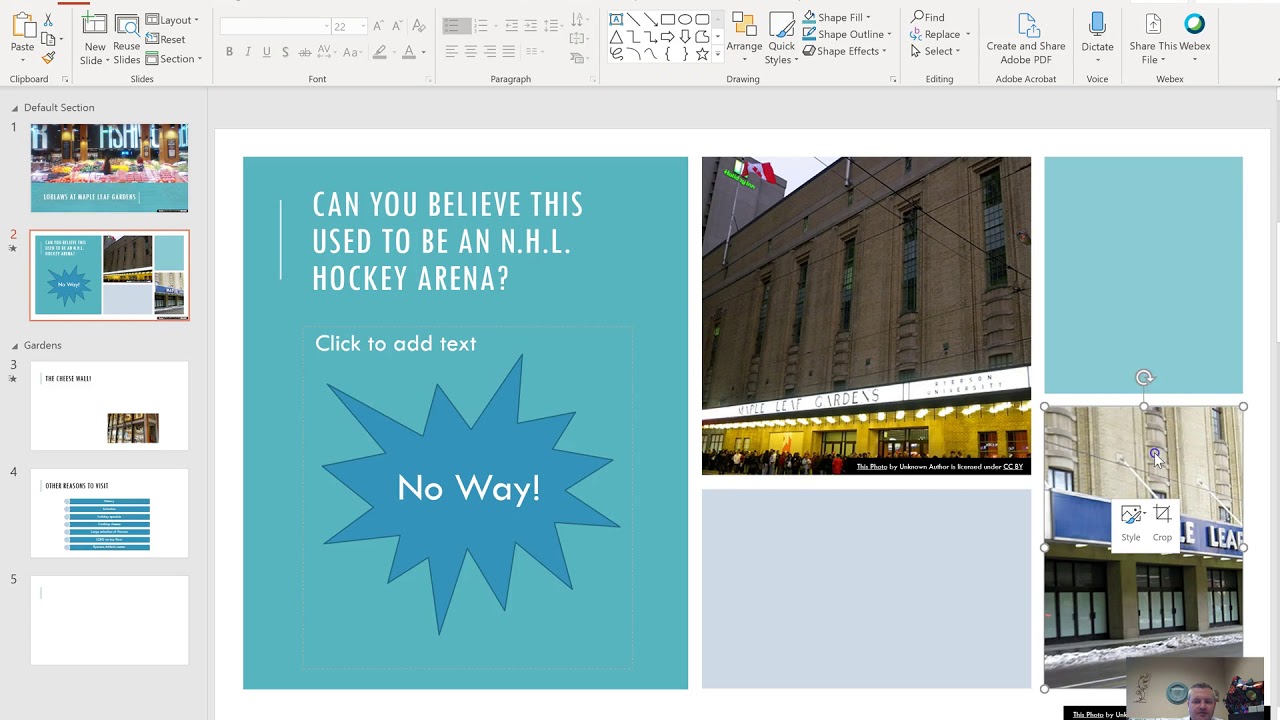
Task: Select the Oval shape in gallery
Action: point(685,19)
